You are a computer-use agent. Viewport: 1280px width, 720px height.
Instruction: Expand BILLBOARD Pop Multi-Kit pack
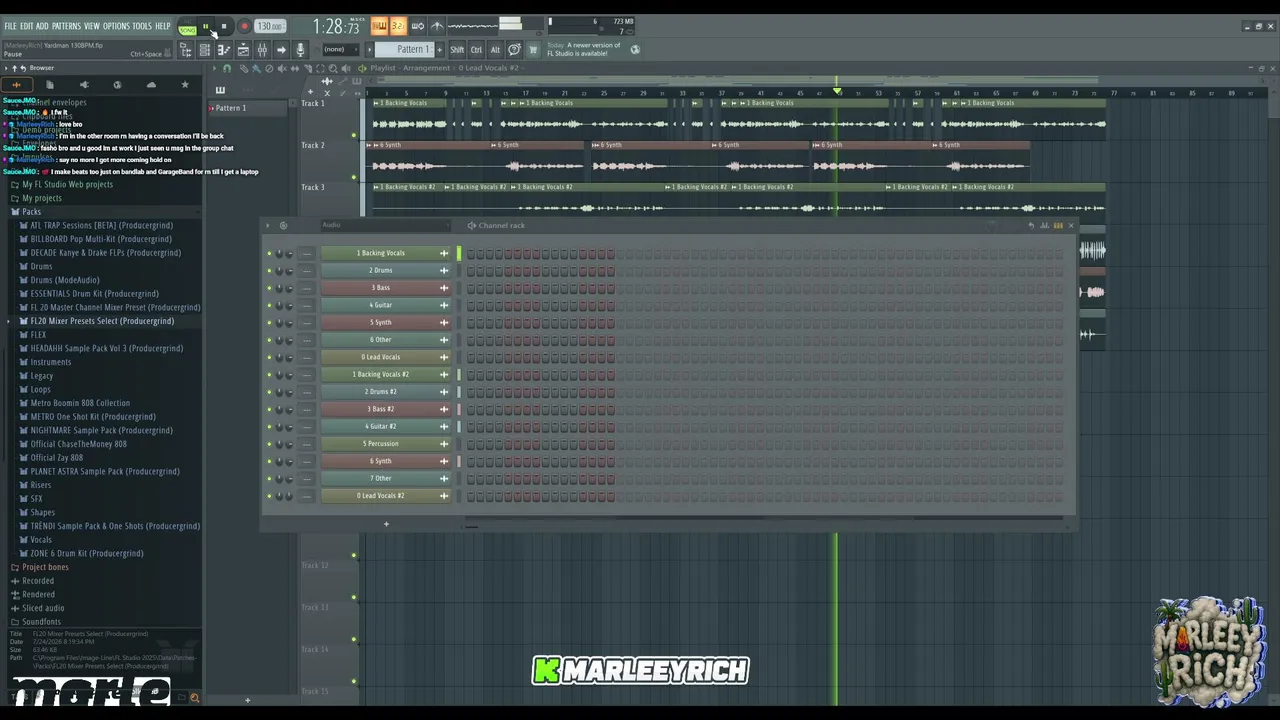pyautogui.click(x=101, y=239)
